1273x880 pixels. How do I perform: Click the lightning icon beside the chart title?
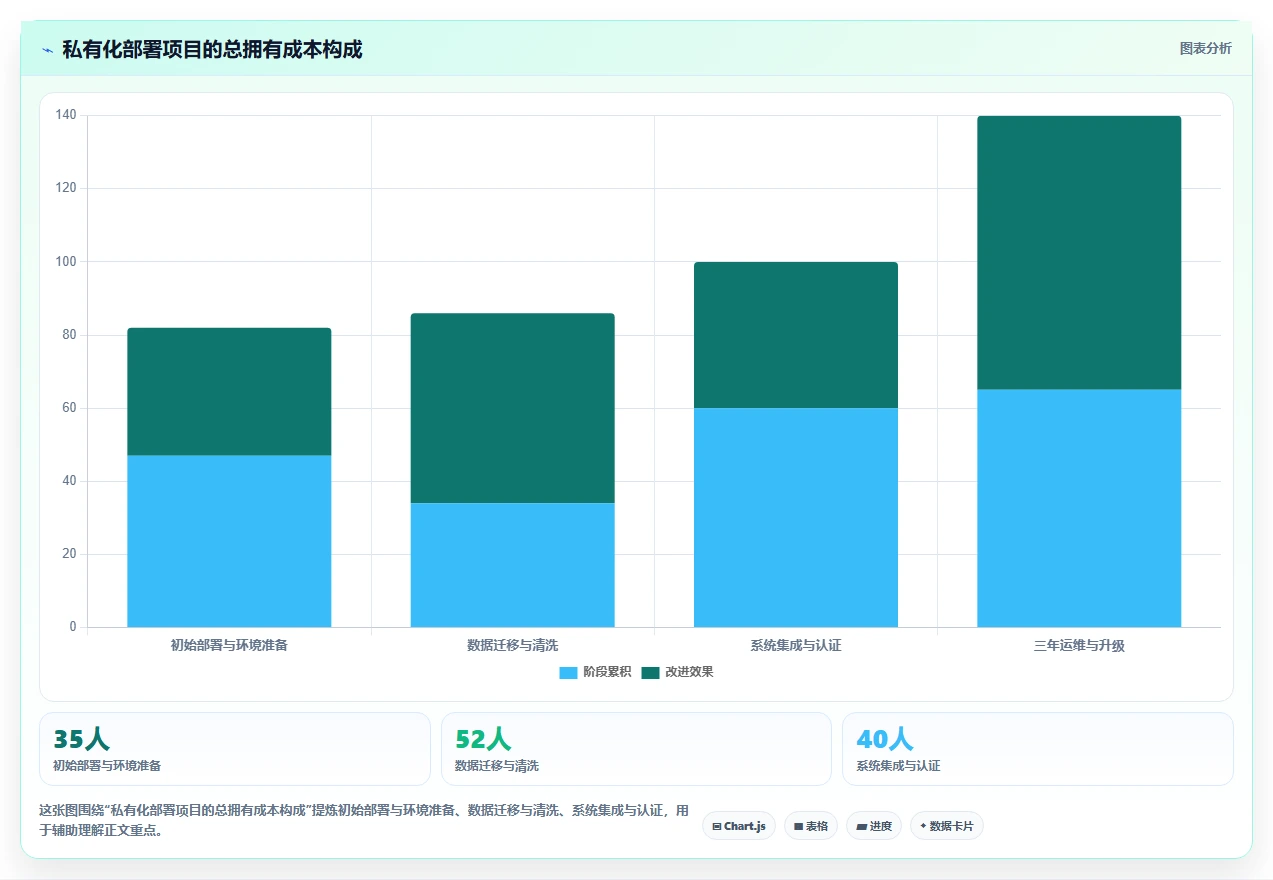click(x=47, y=49)
